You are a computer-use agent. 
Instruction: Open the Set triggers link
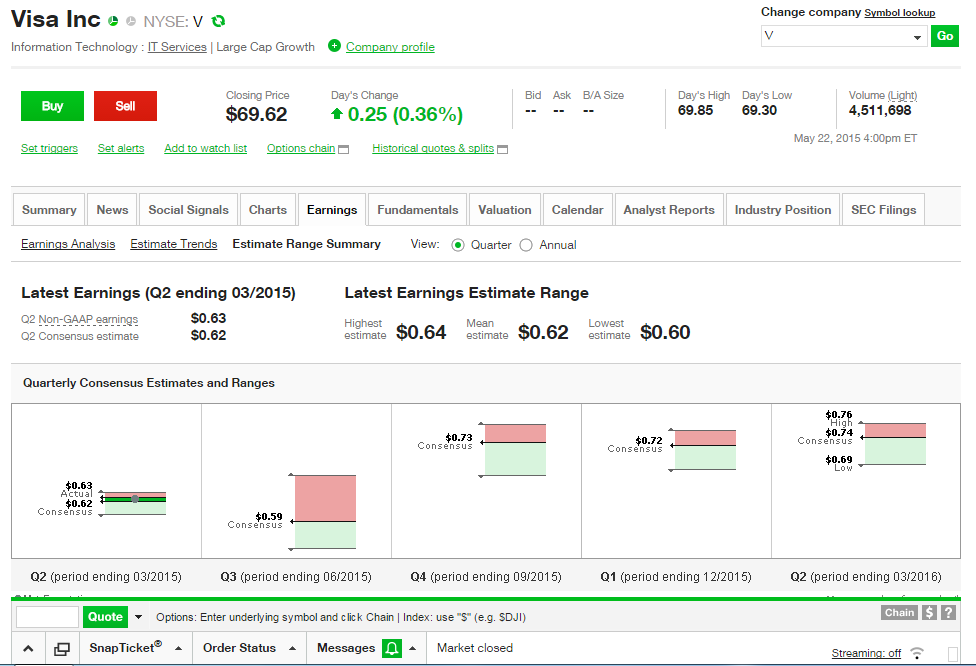(x=49, y=148)
